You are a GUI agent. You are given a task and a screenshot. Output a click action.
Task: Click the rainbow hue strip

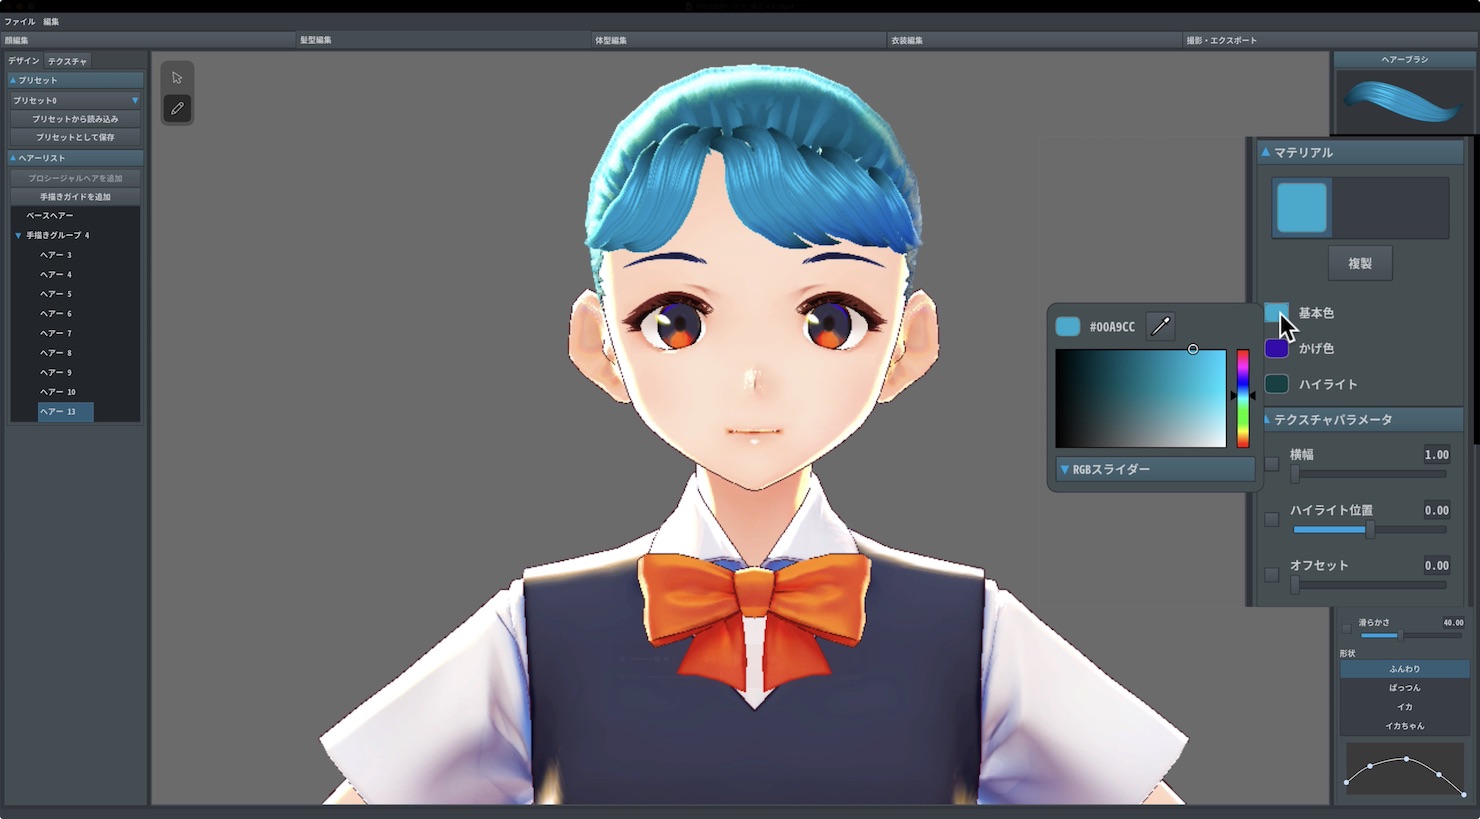point(1243,398)
